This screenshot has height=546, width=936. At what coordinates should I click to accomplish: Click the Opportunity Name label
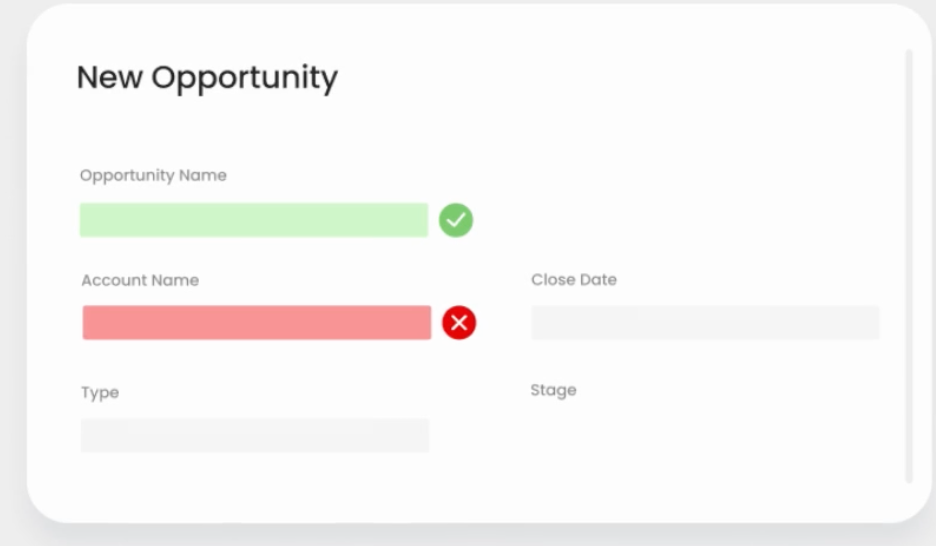153,175
